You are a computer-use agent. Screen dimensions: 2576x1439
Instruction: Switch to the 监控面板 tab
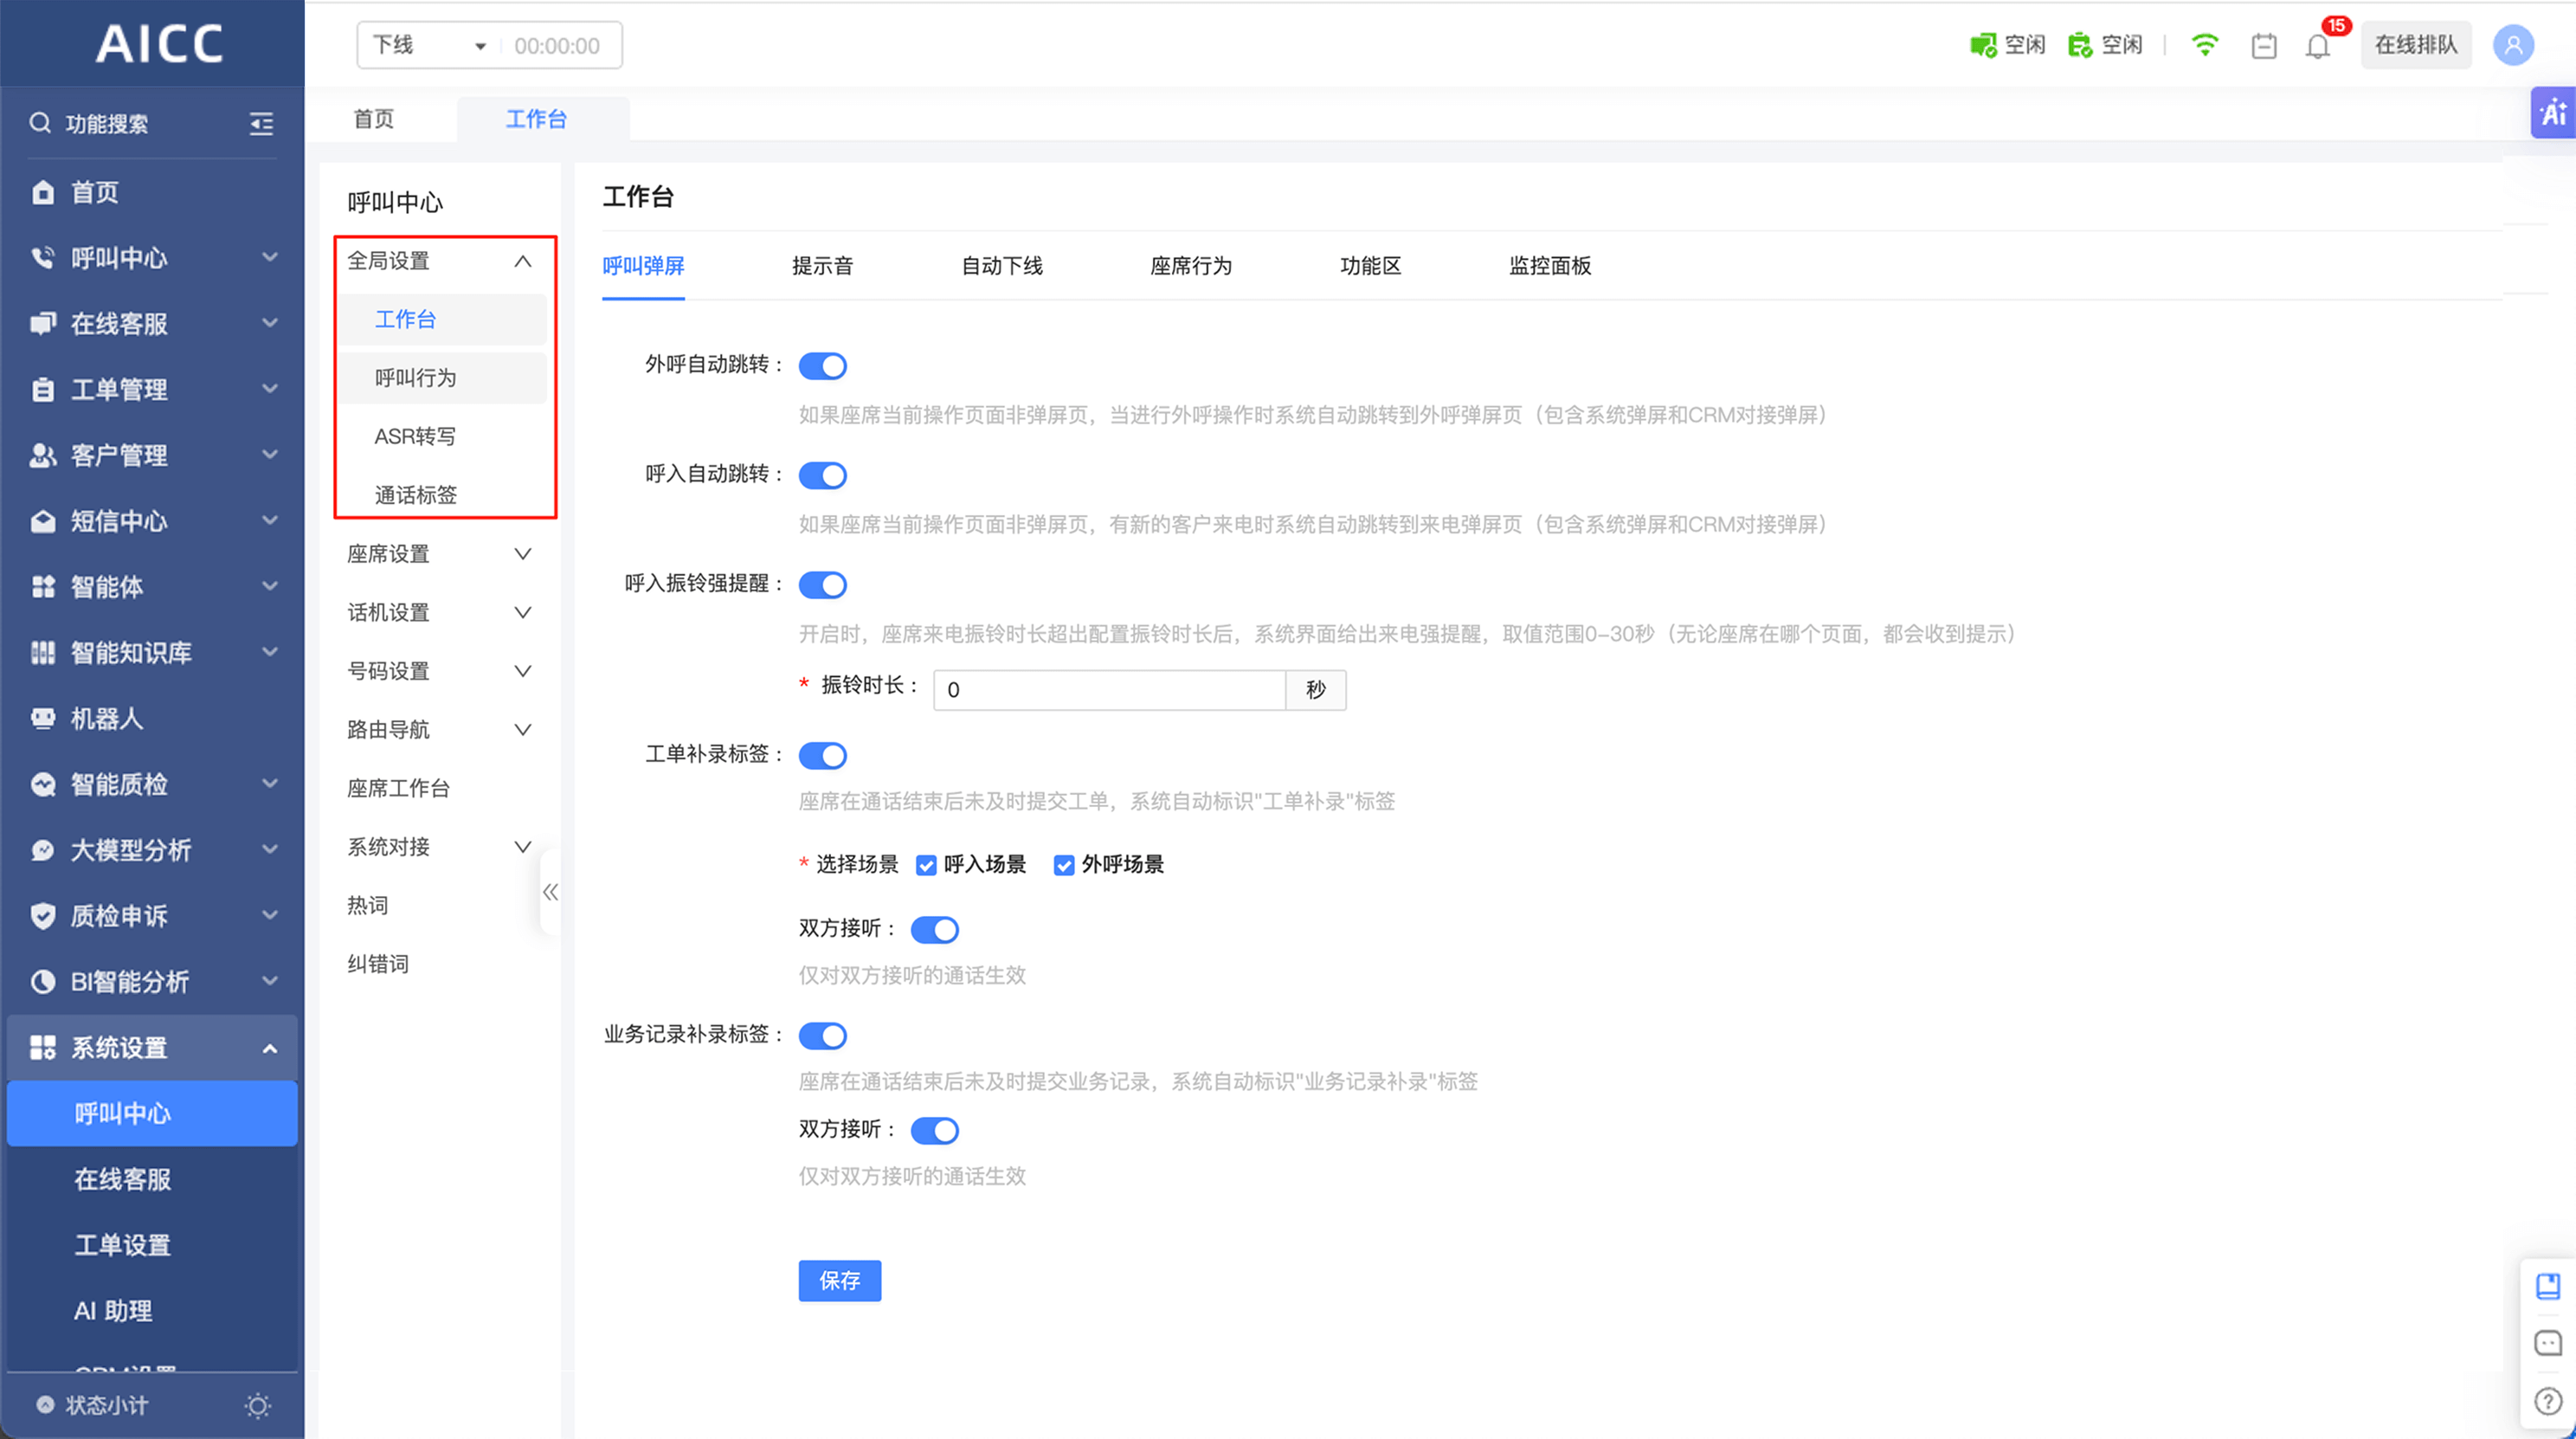(x=1549, y=266)
